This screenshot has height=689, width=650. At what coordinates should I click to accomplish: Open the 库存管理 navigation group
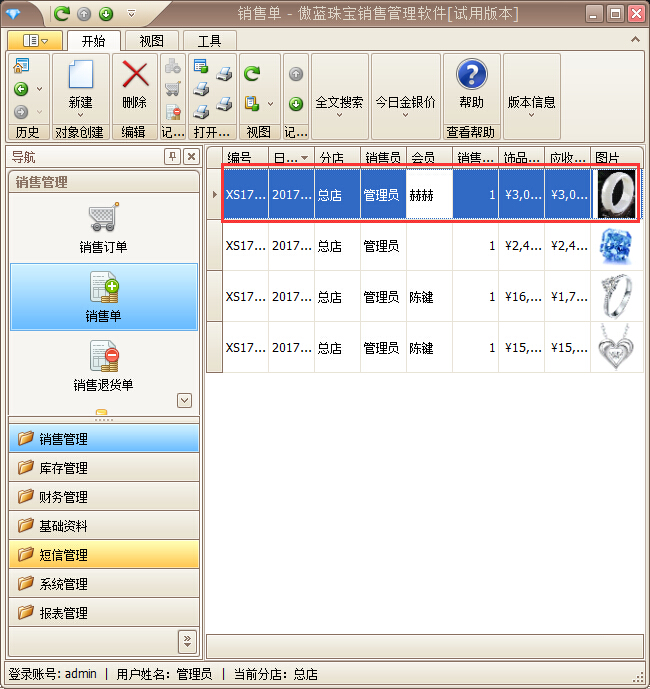(104, 468)
